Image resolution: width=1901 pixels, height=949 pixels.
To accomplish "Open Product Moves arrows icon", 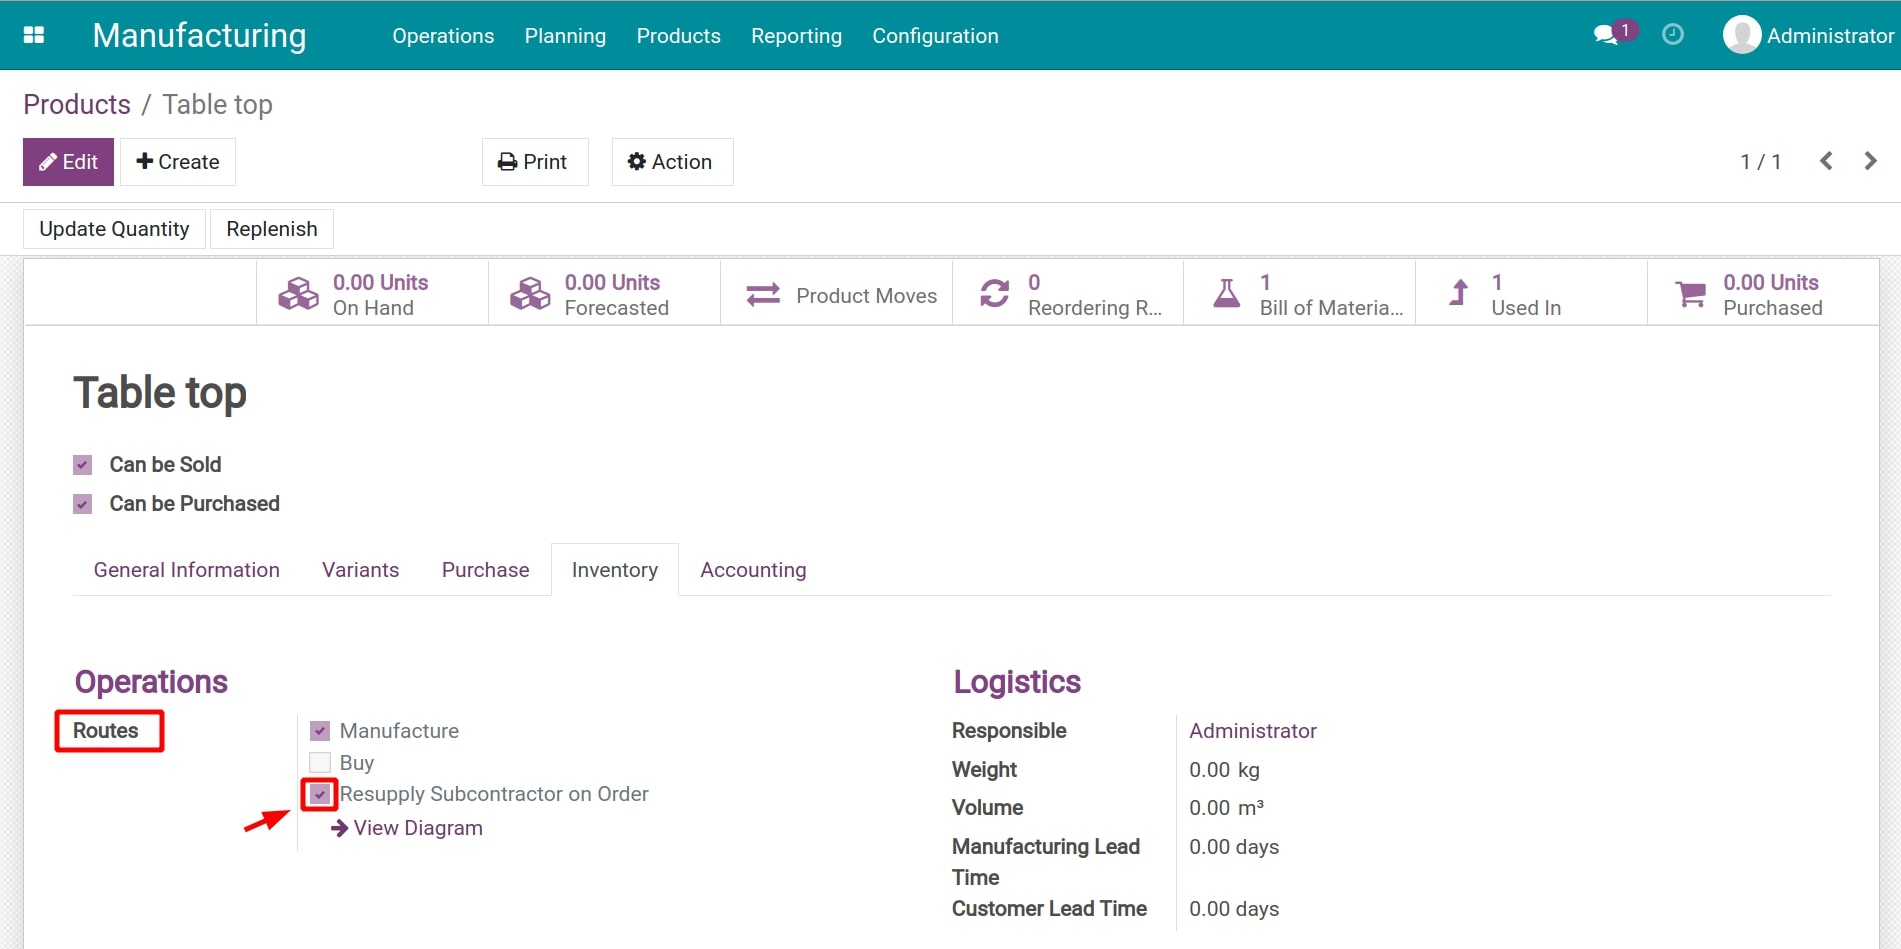I will [763, 294].
